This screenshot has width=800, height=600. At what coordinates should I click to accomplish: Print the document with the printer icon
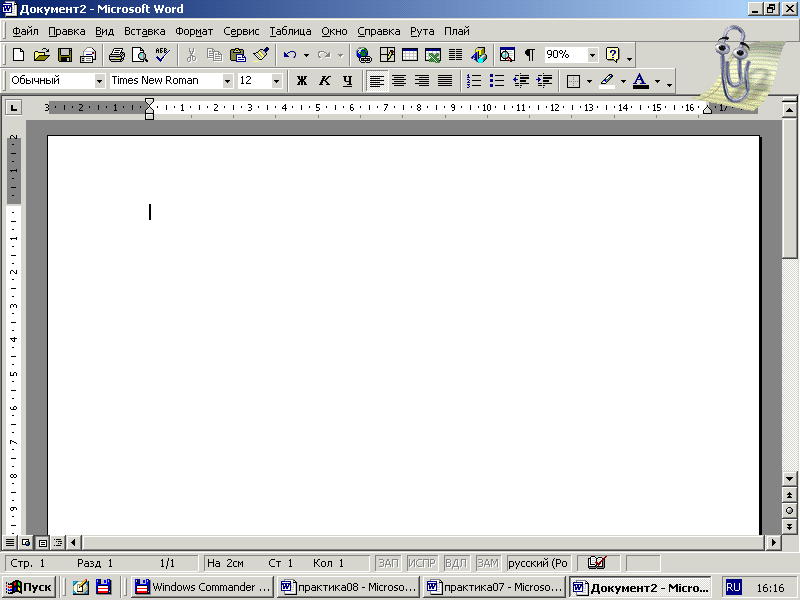pos(117,55)
